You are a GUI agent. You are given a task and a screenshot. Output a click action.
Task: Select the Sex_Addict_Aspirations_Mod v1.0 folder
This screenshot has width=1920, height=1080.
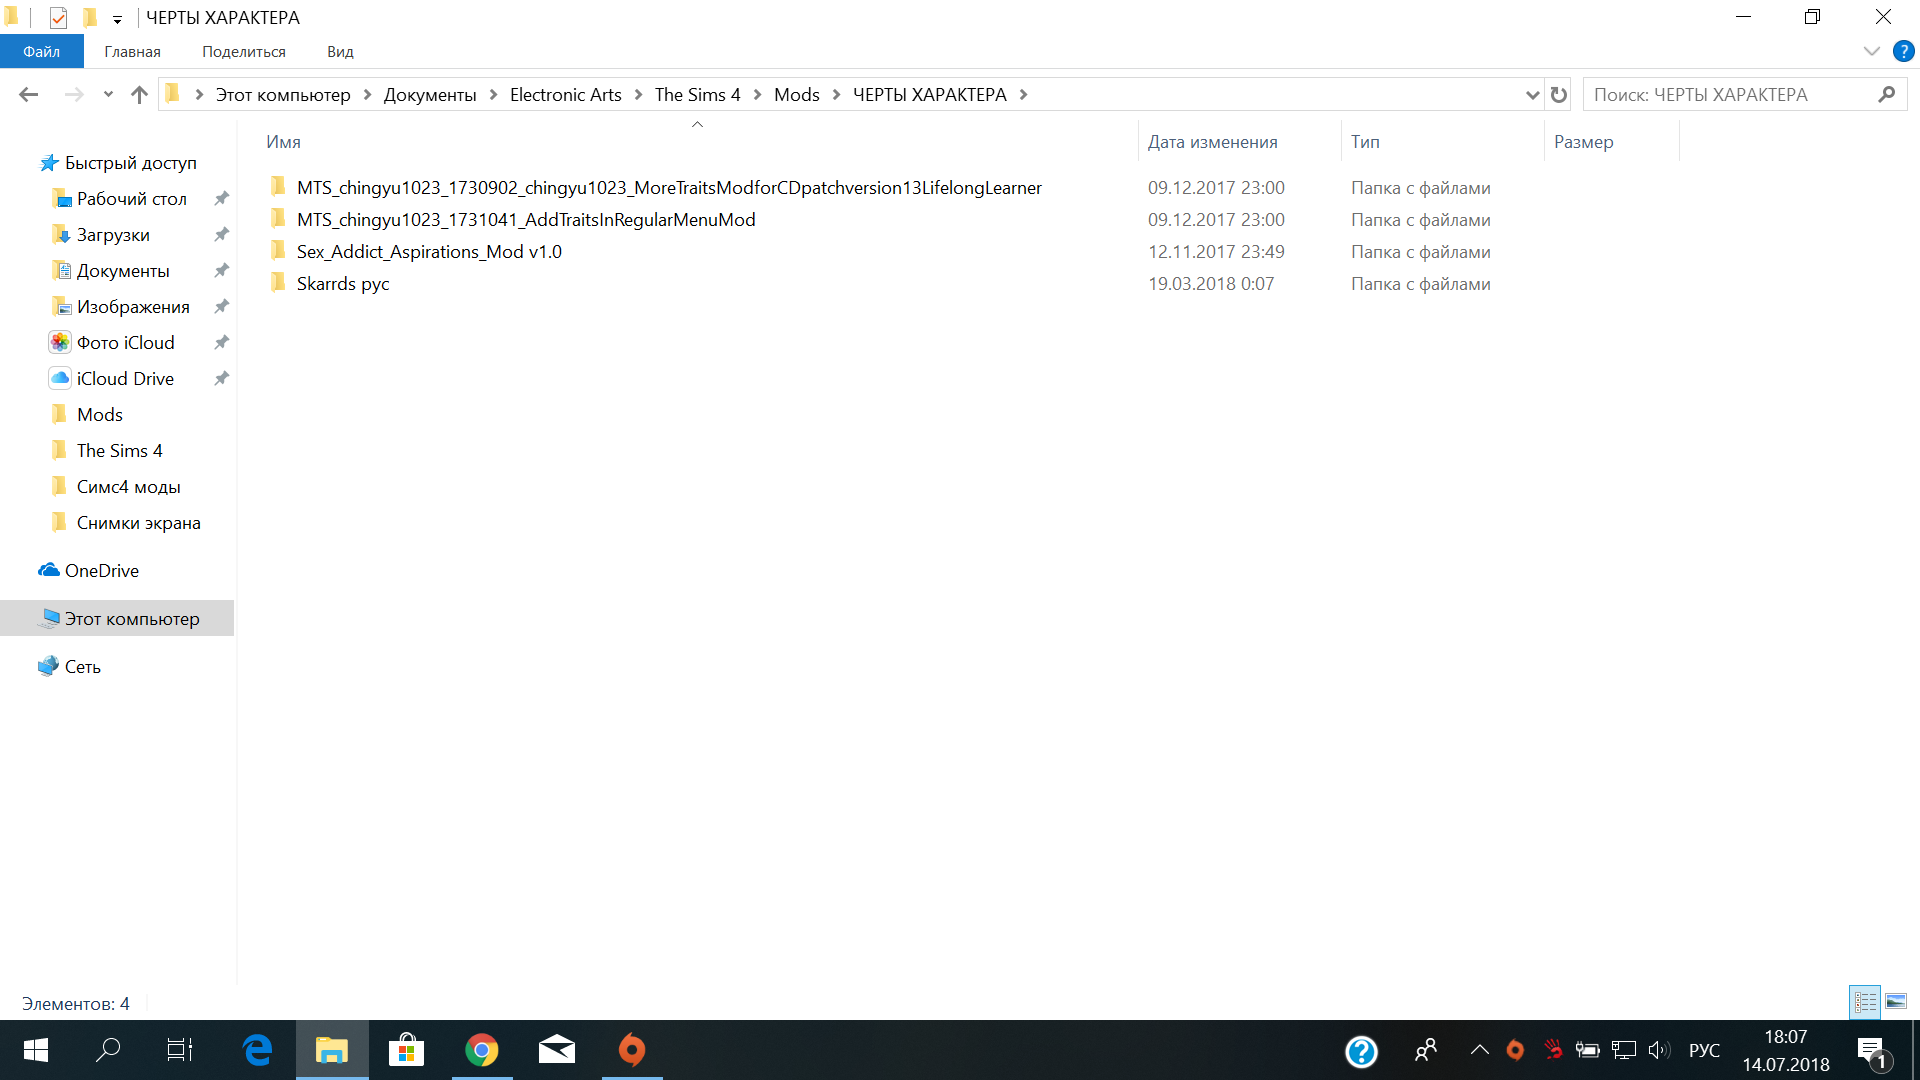[429, 252]
